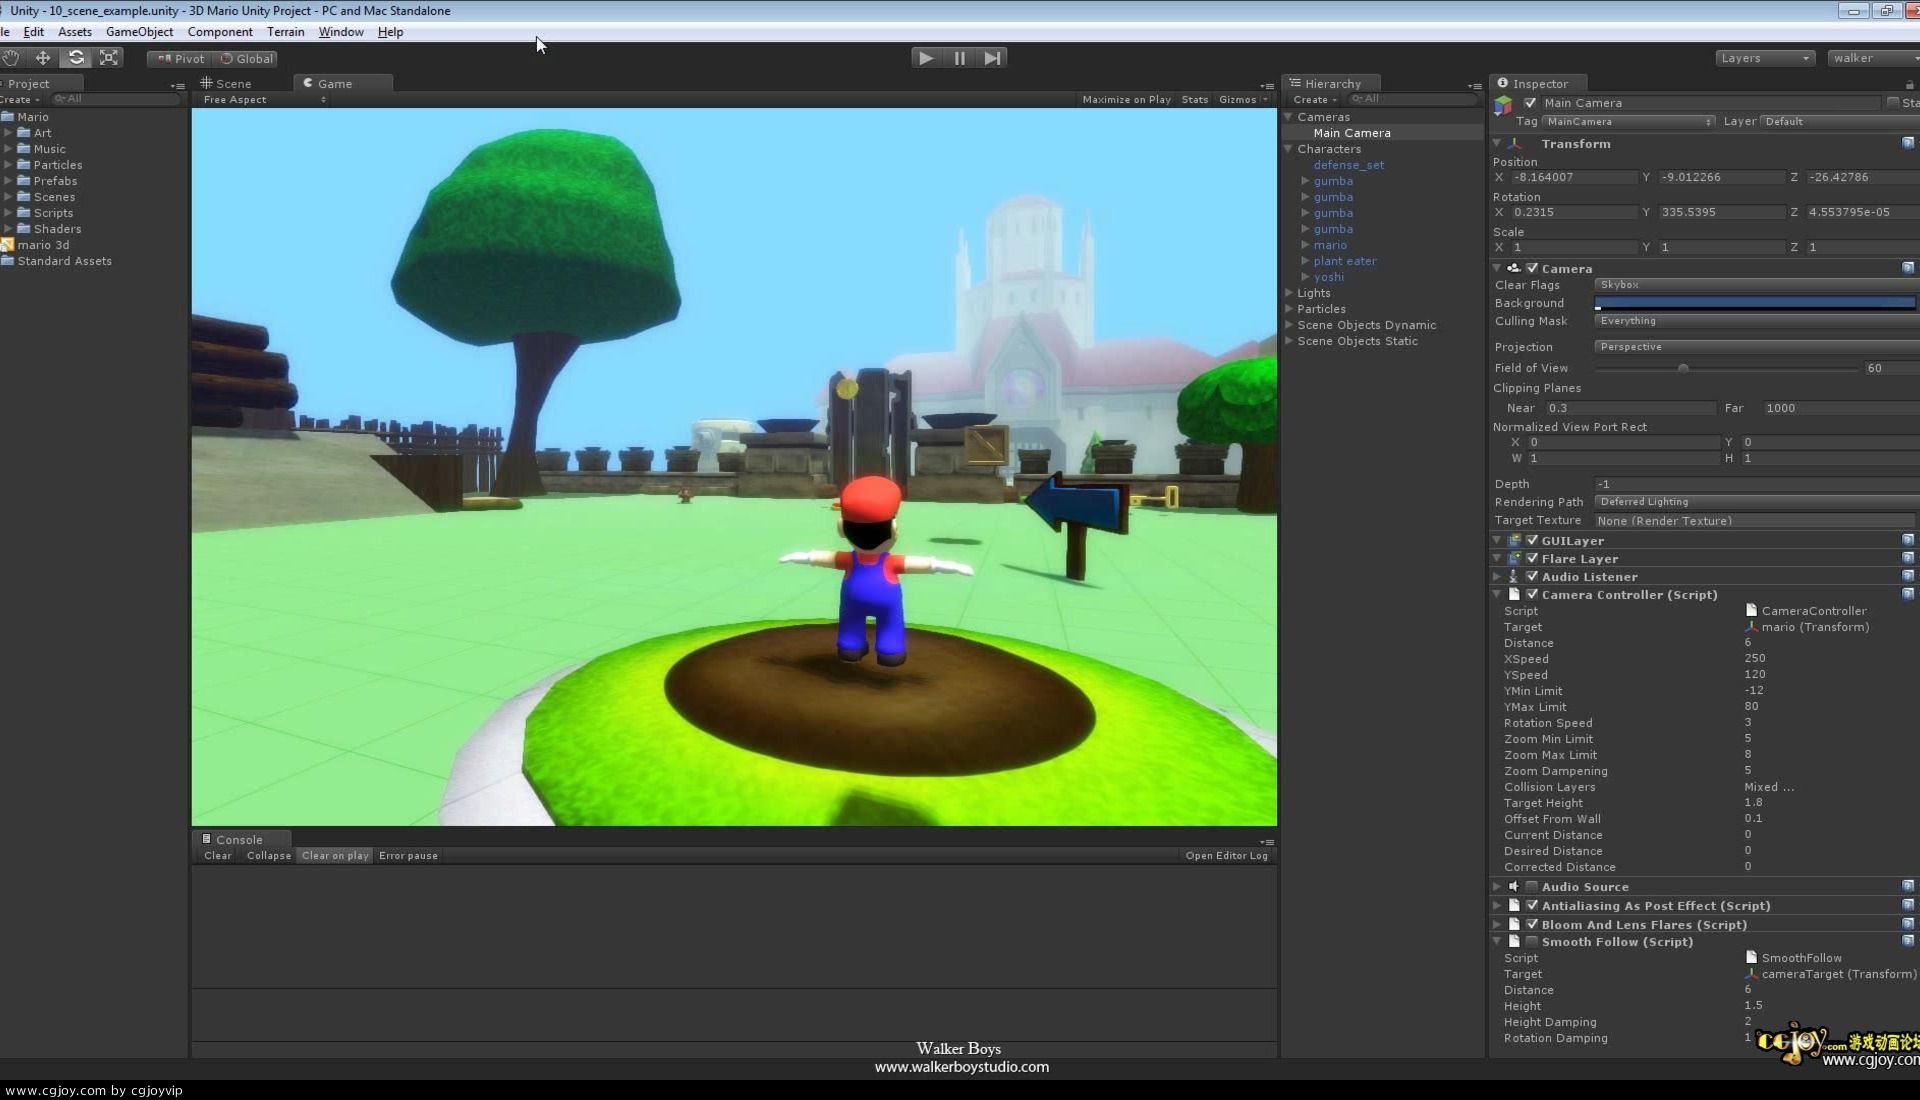The image size is (1920, 1100).
Task: Uncheck the Audio Listener component
Action: pos(1532,576)
